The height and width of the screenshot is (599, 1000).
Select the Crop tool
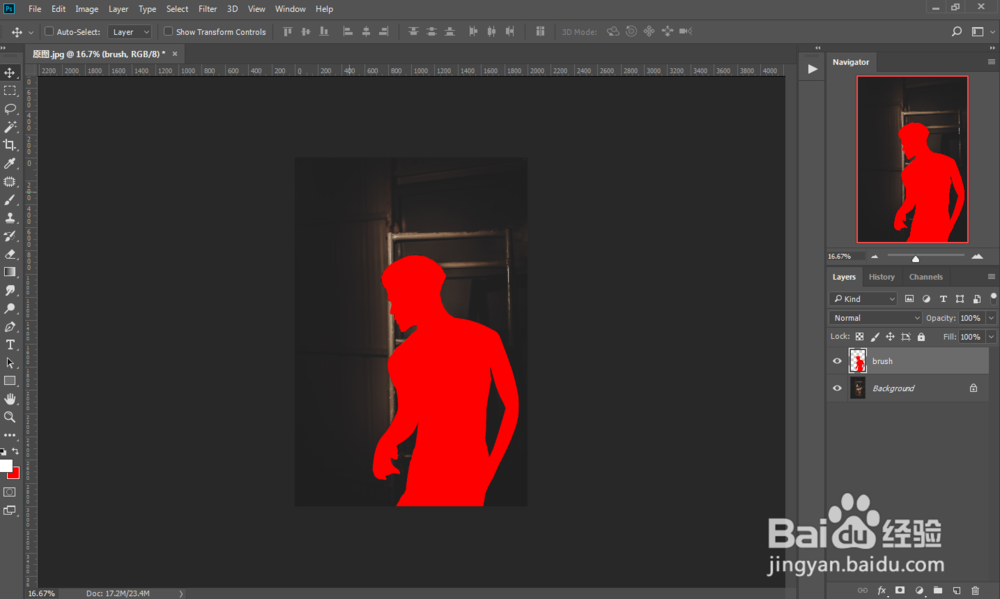point(10,145)
